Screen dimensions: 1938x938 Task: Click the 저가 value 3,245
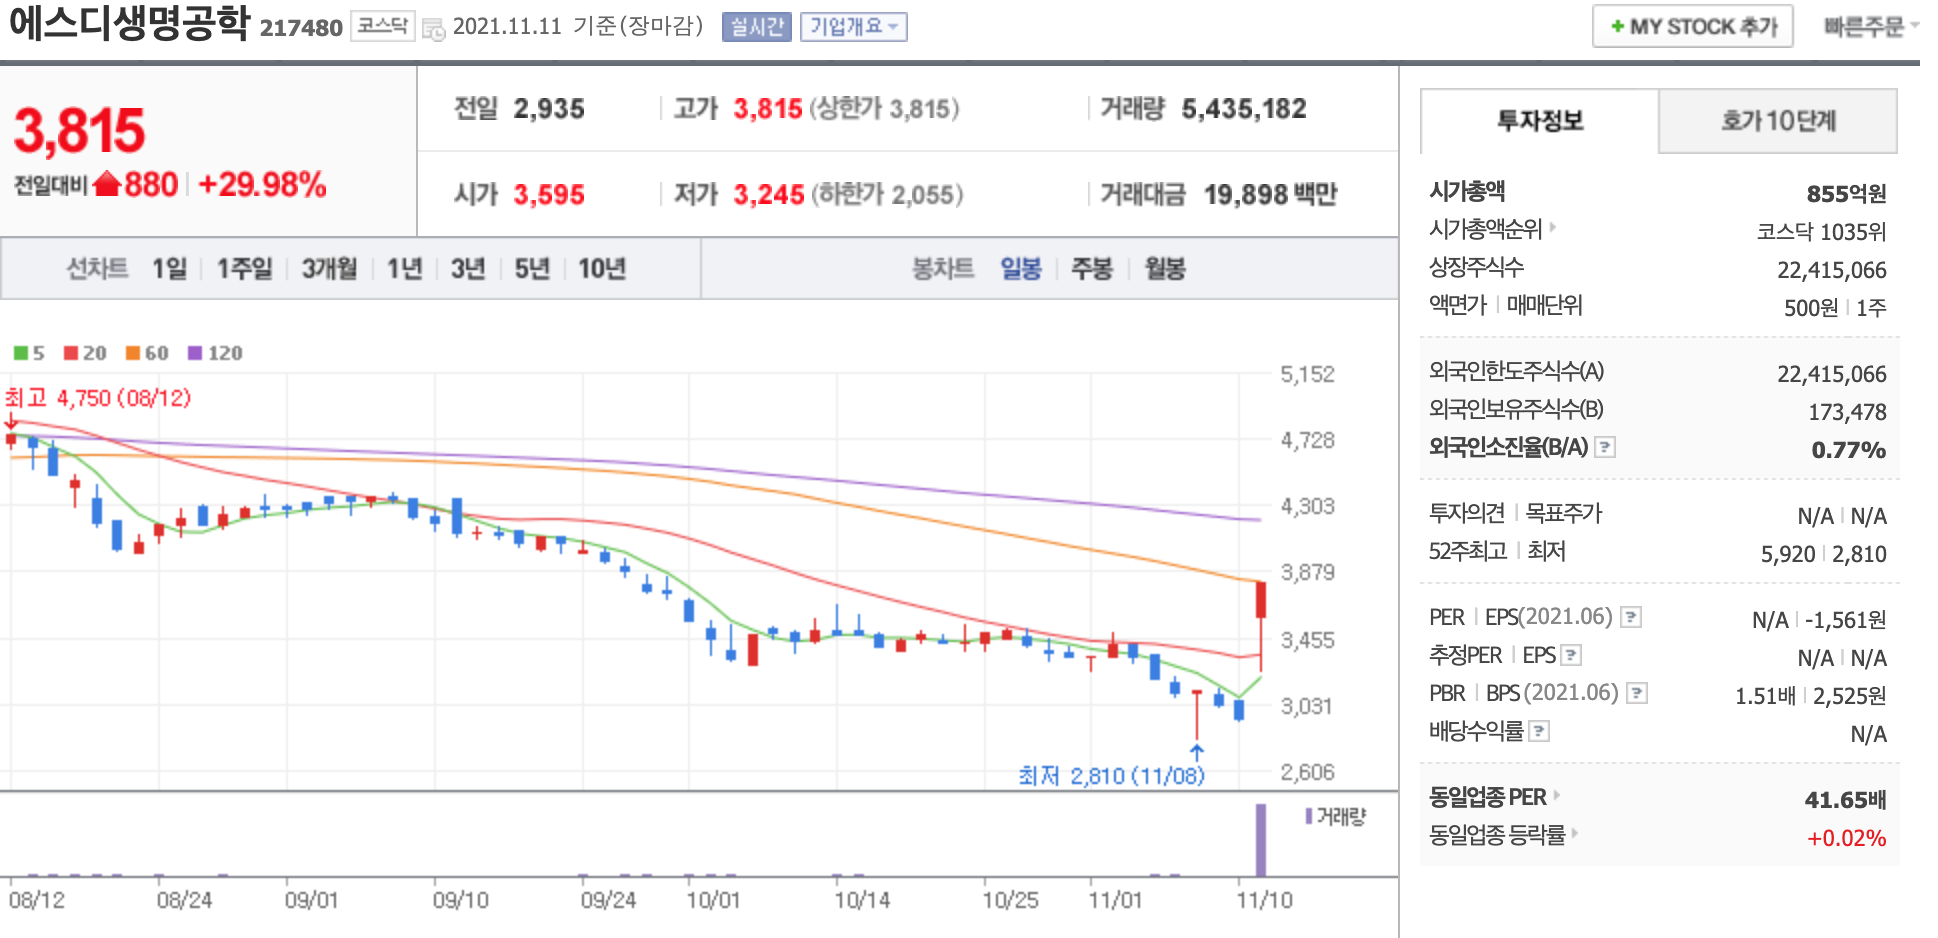[769, 194]
